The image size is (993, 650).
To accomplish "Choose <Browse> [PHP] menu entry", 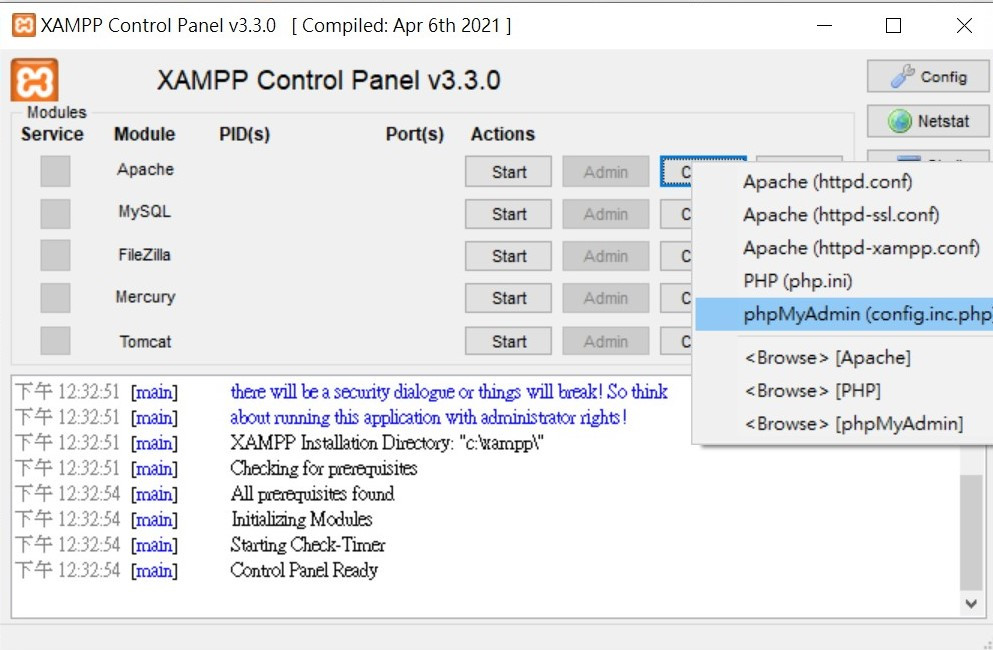I will (x=844, y=391).
